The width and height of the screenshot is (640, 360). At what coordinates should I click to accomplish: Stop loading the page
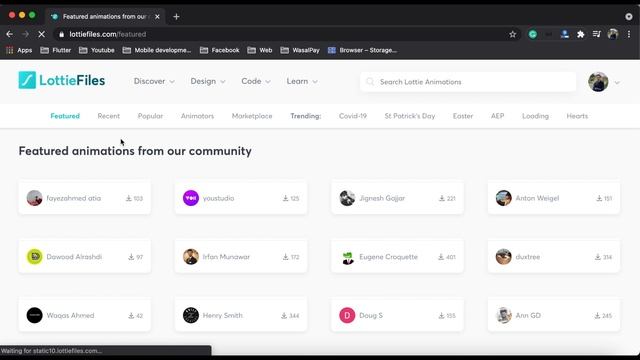click(x=41, y=34)
